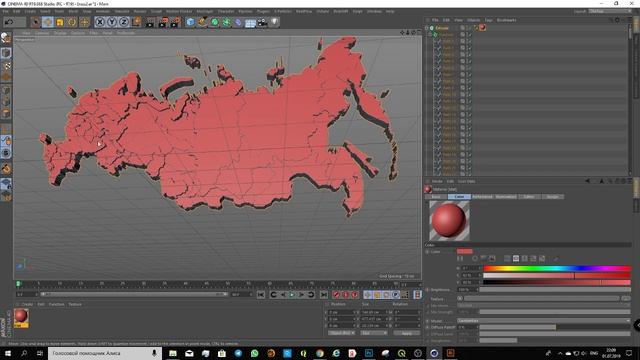This screenshot has width=640, height=360.
Task: Open the Object Manager Bookmarks menu
Action: point(507,20)
